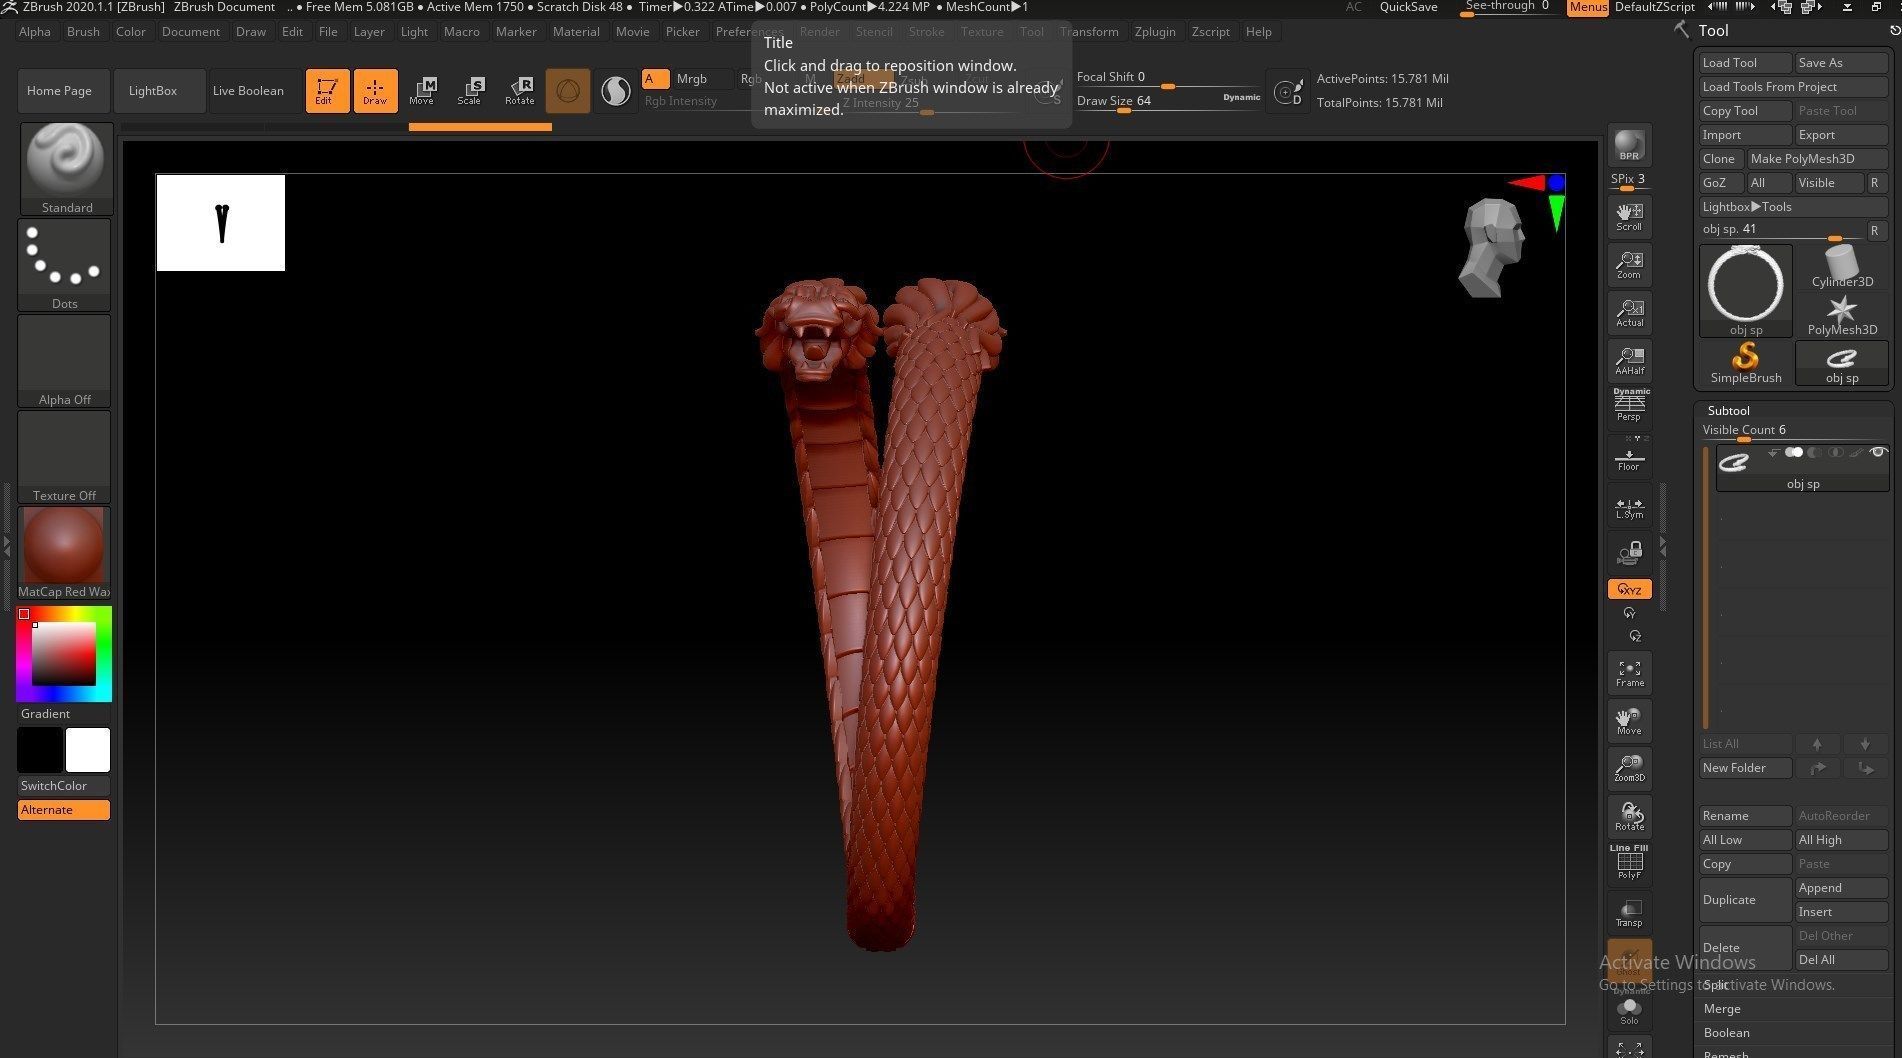
Task: Activate the Draw mode button
Action: [x=375, y=90]
